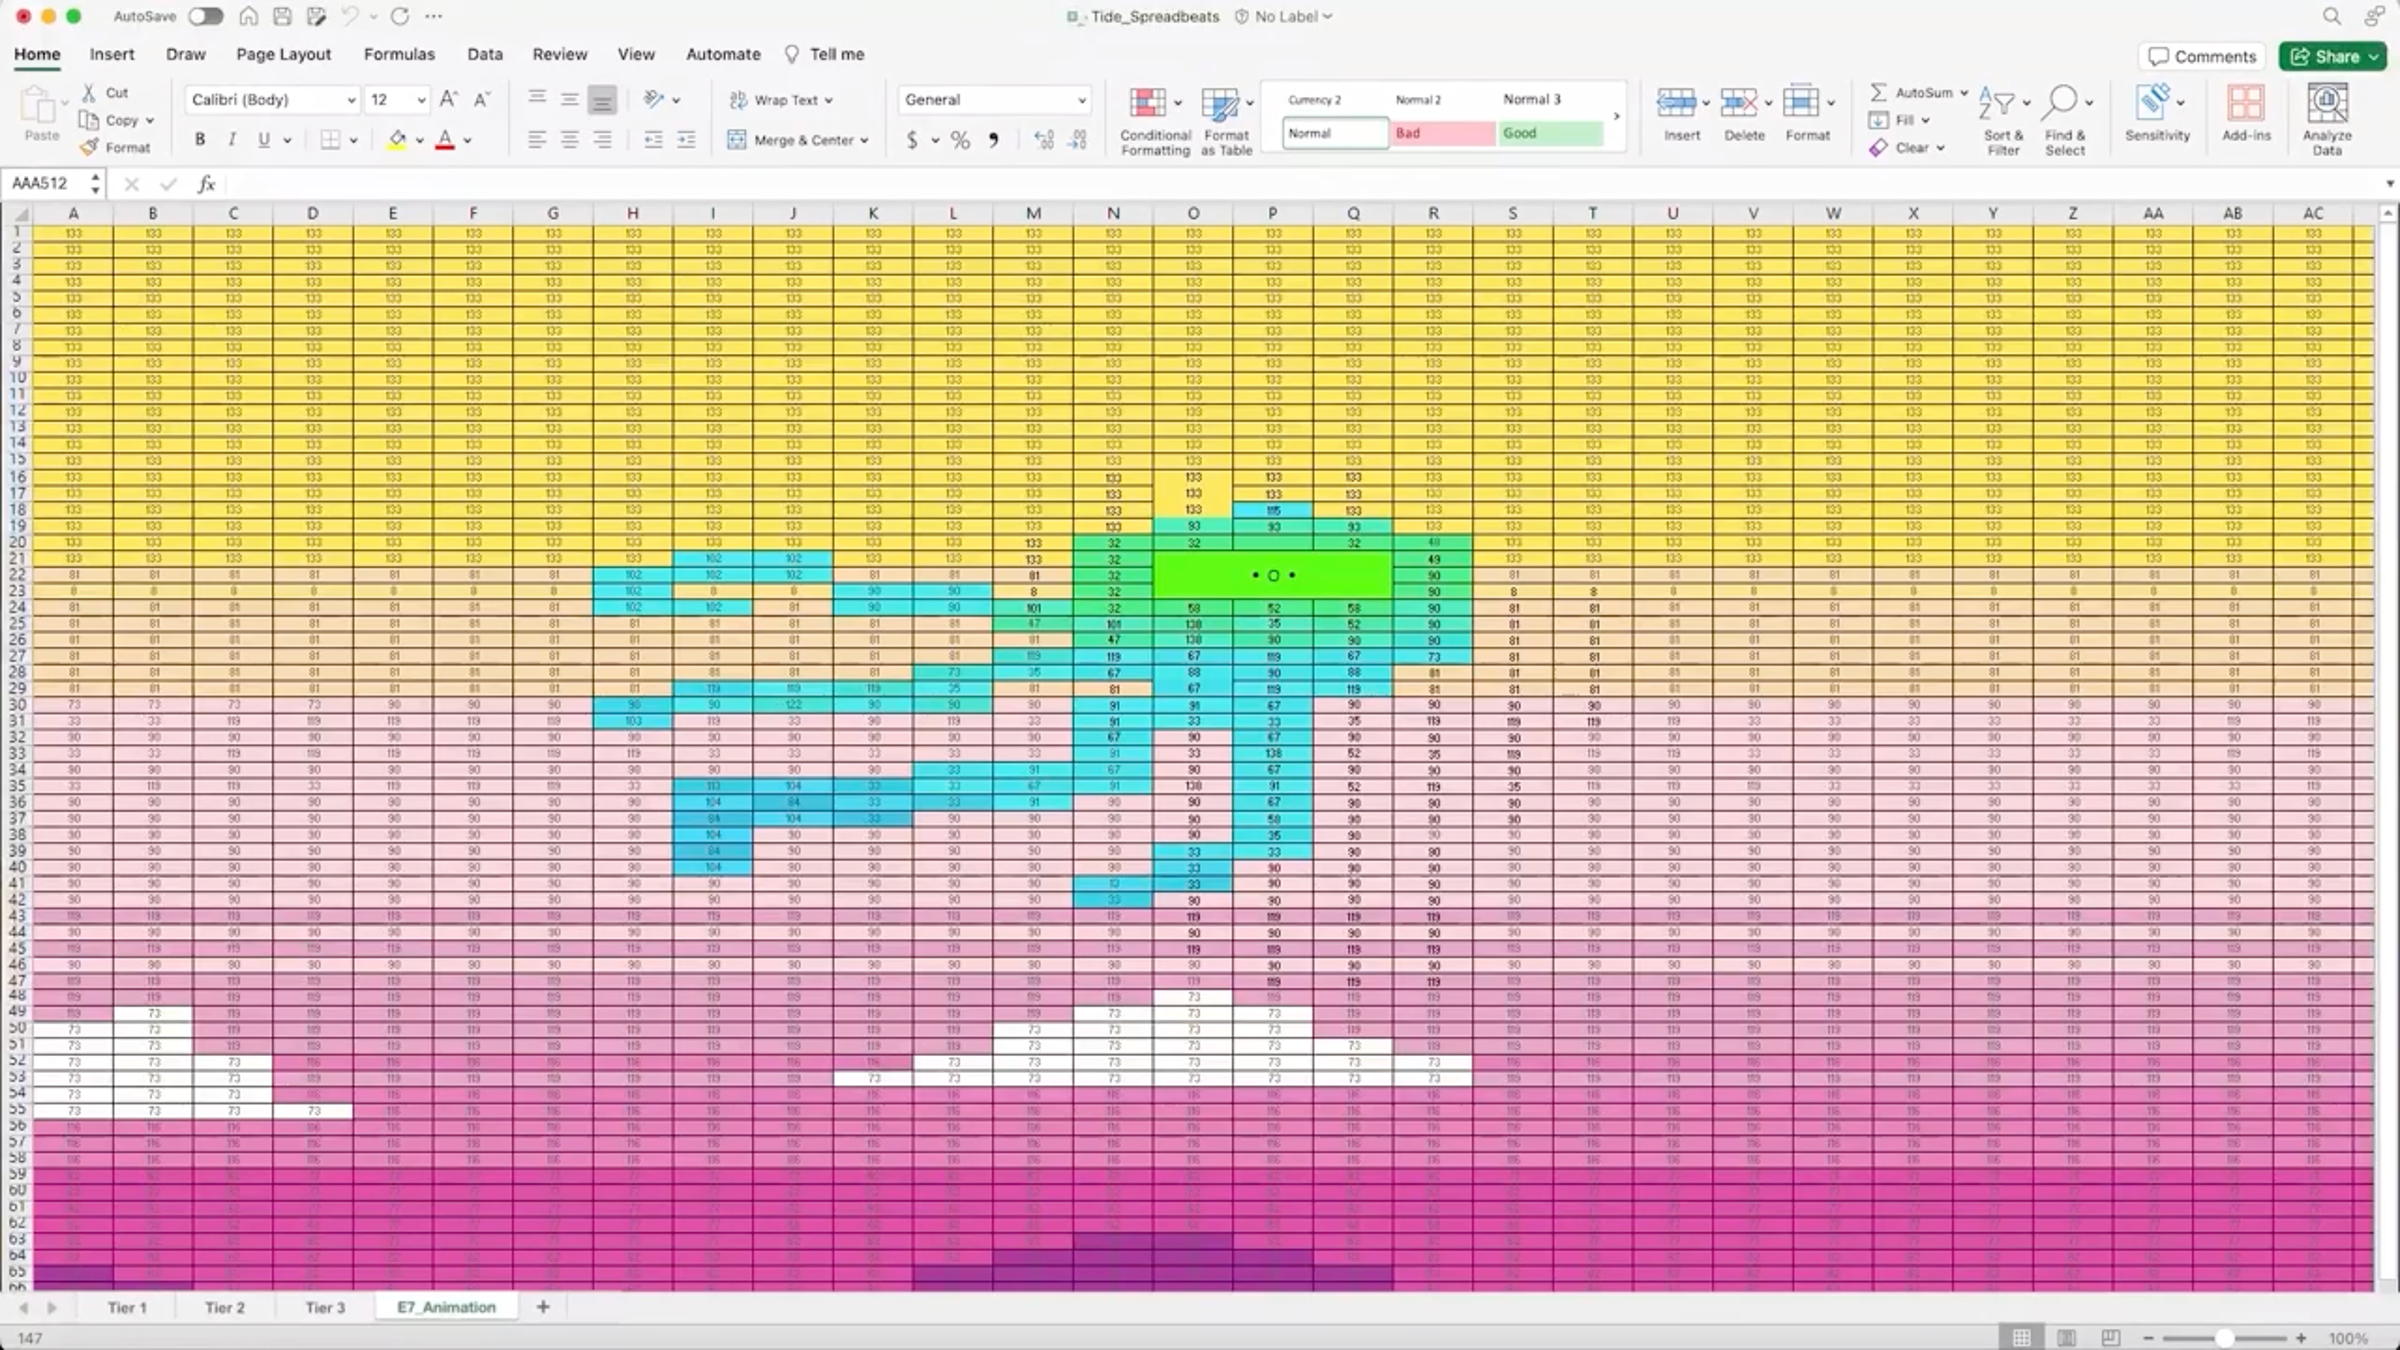The height and width of the screenshot is (1350, 2400).
Task: Open the Find & Select tool
Action: (x=2062, y=103)
